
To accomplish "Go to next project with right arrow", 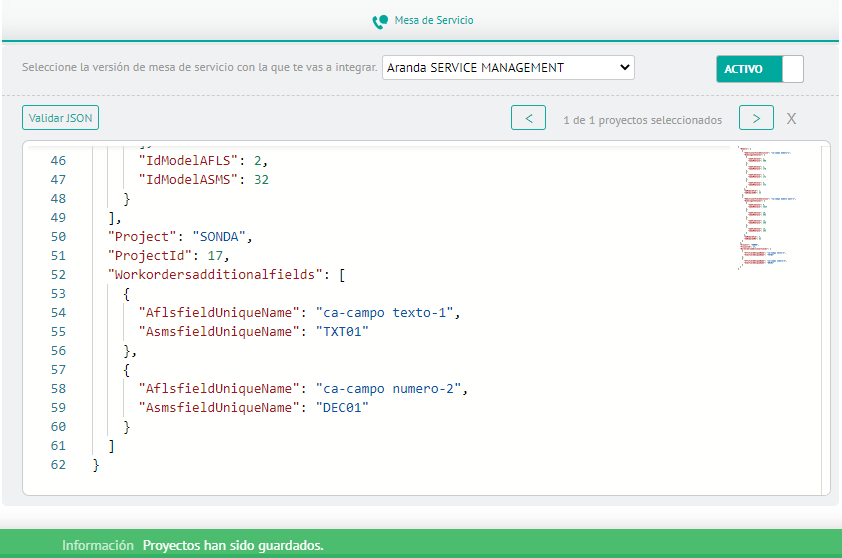I will click(756, 118).
